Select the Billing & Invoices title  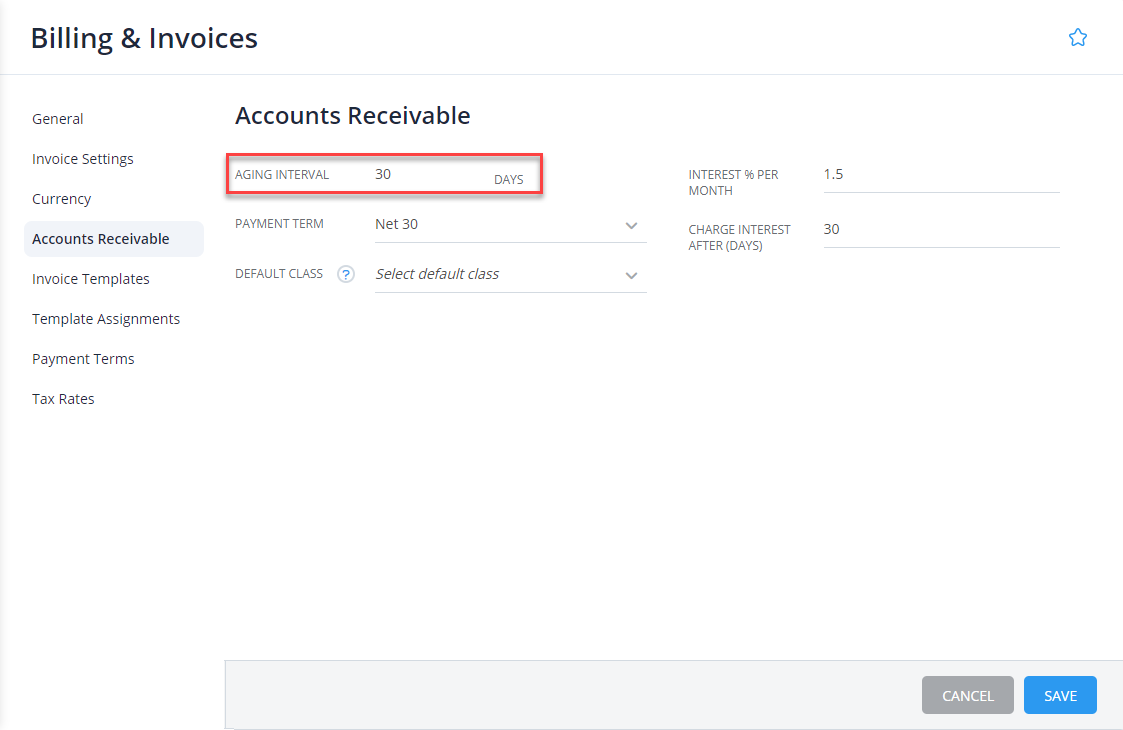[144, 38]
